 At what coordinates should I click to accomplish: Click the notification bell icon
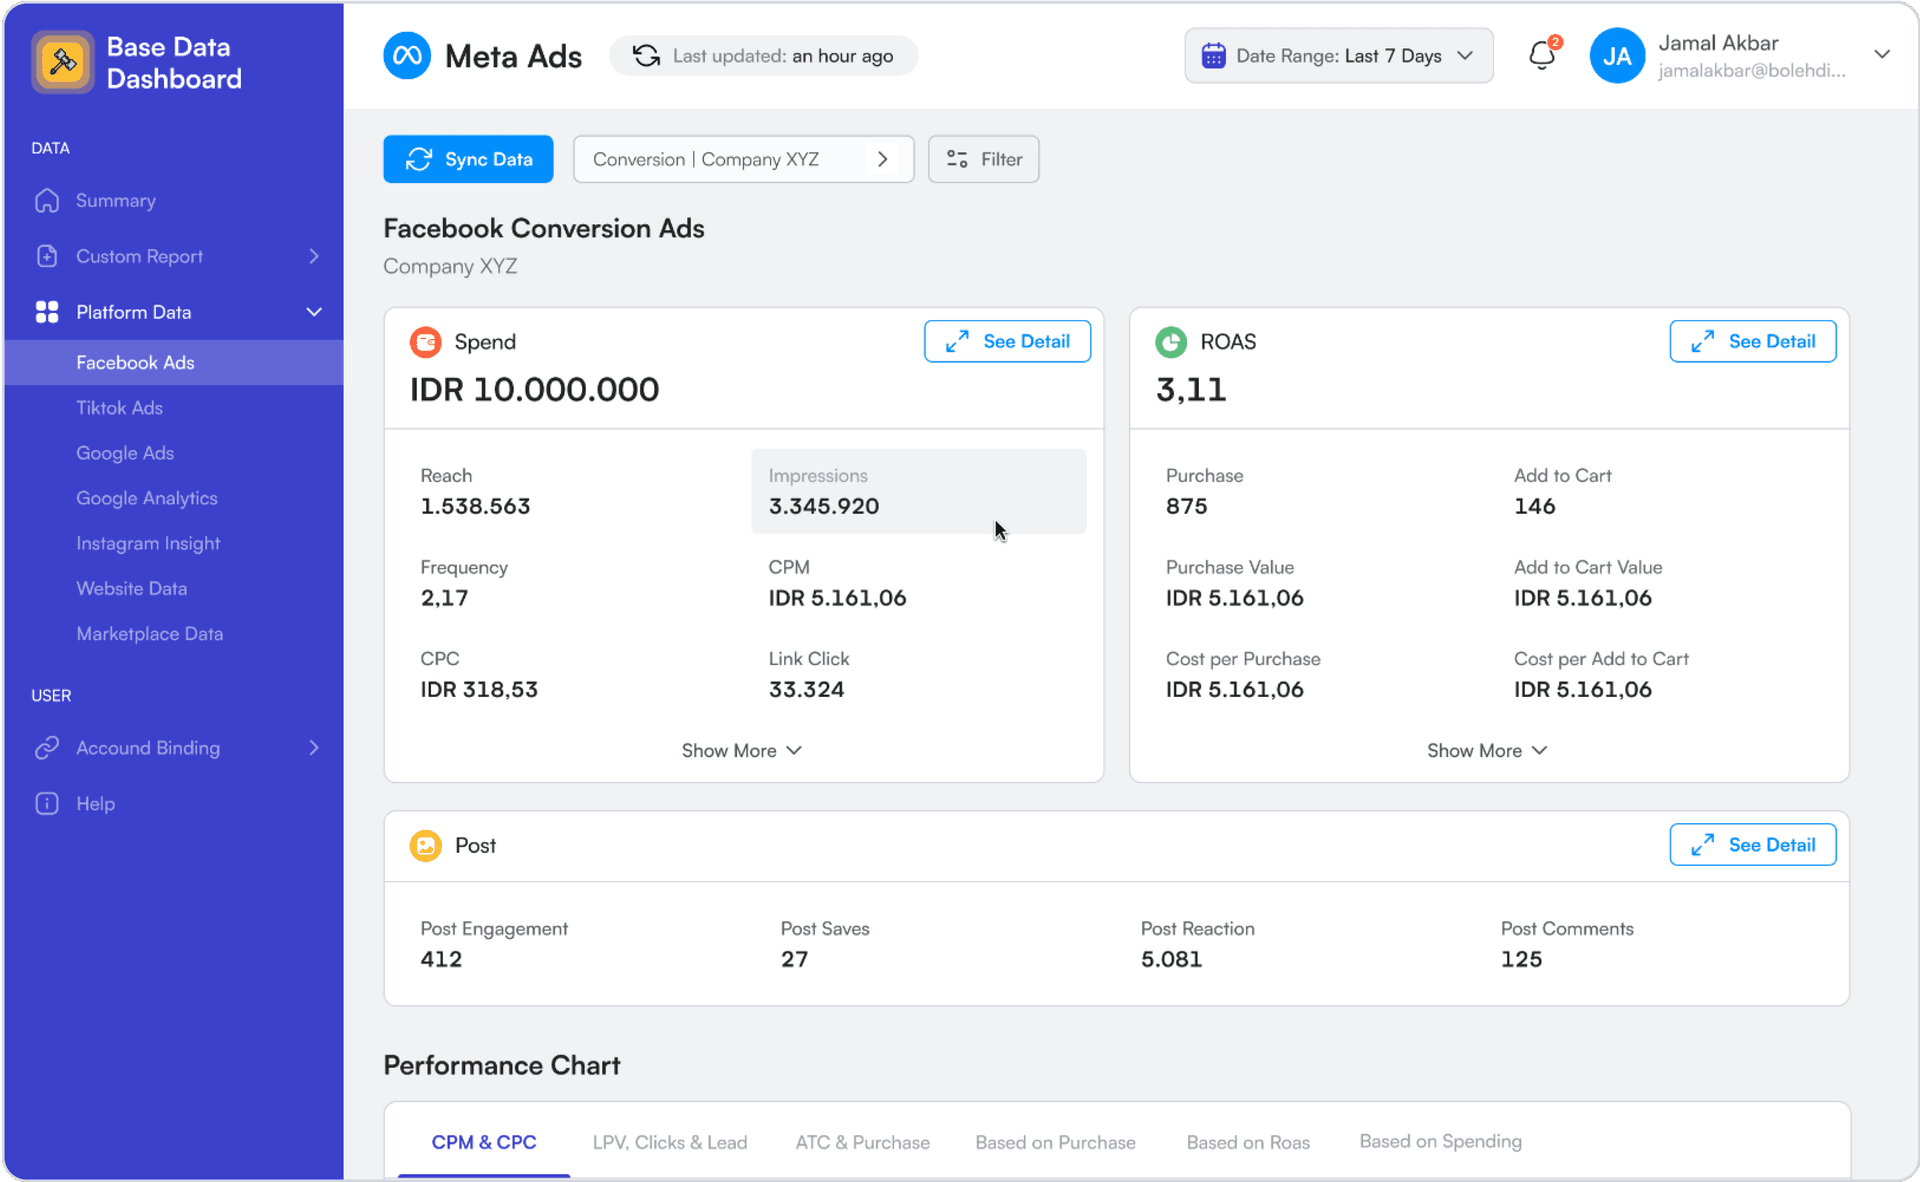point(1541,56)
